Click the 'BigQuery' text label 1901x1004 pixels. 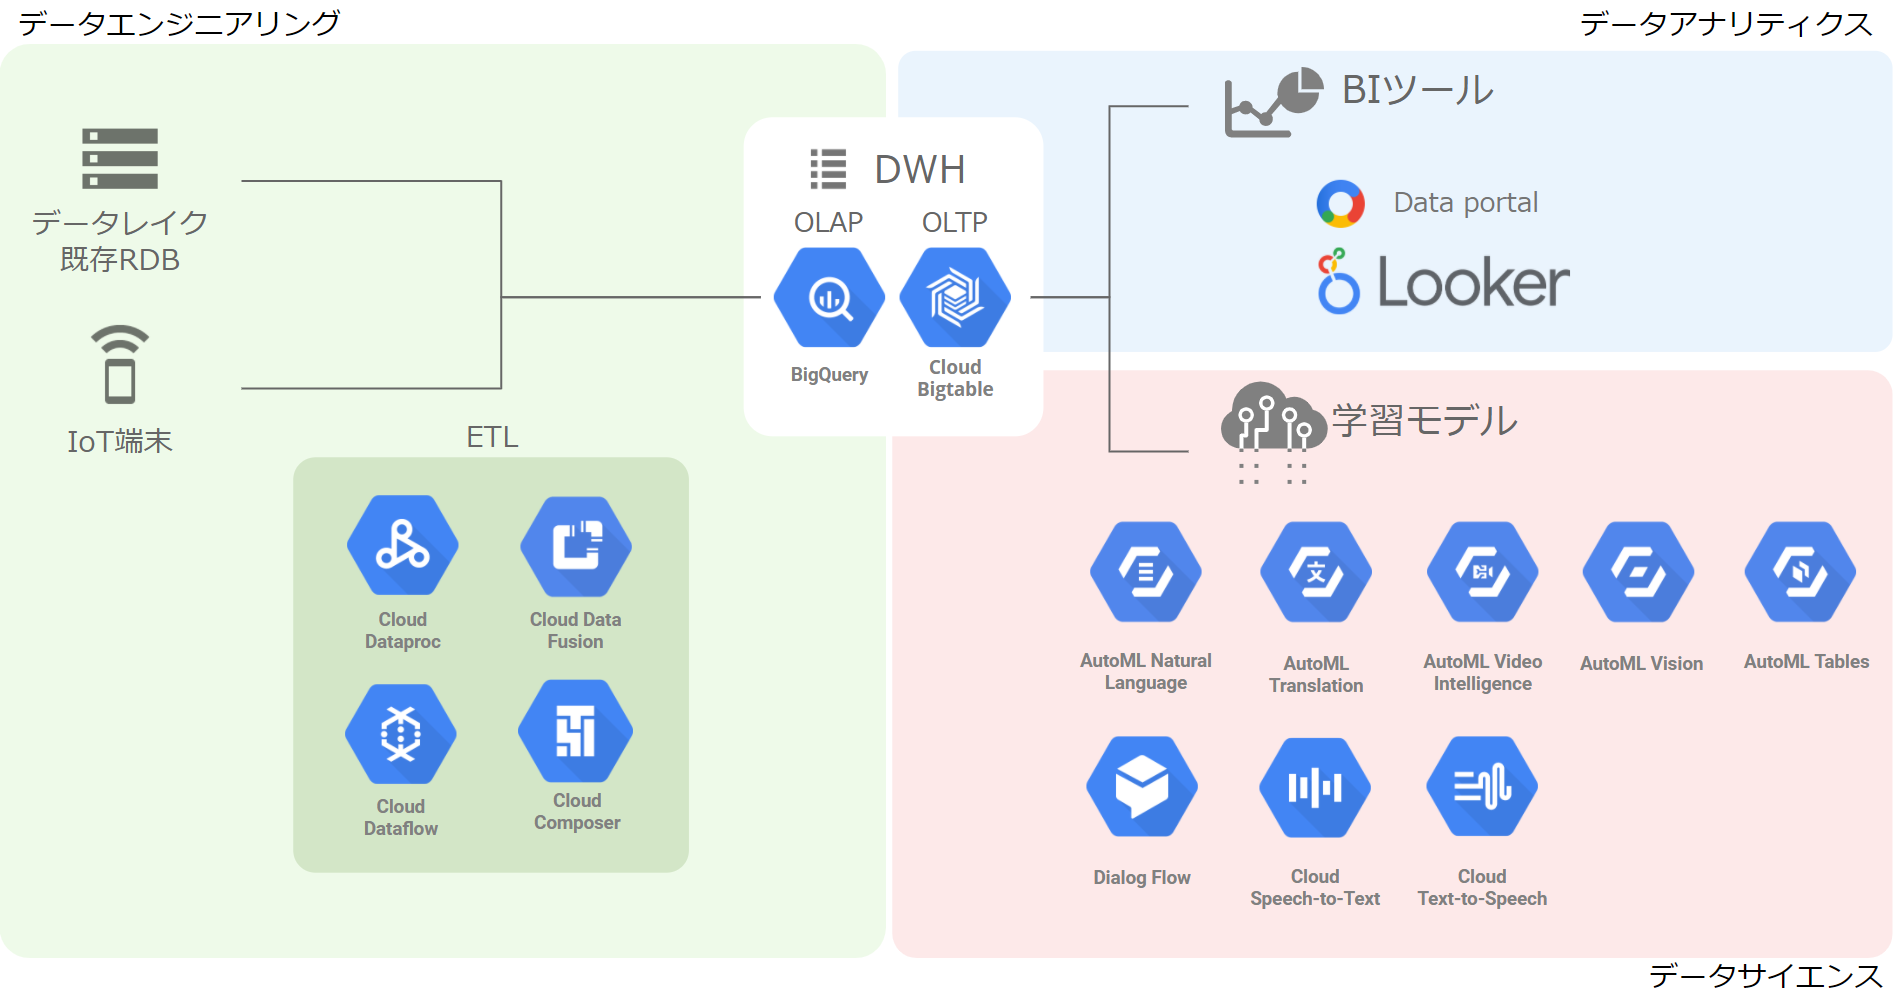(829, 375)
